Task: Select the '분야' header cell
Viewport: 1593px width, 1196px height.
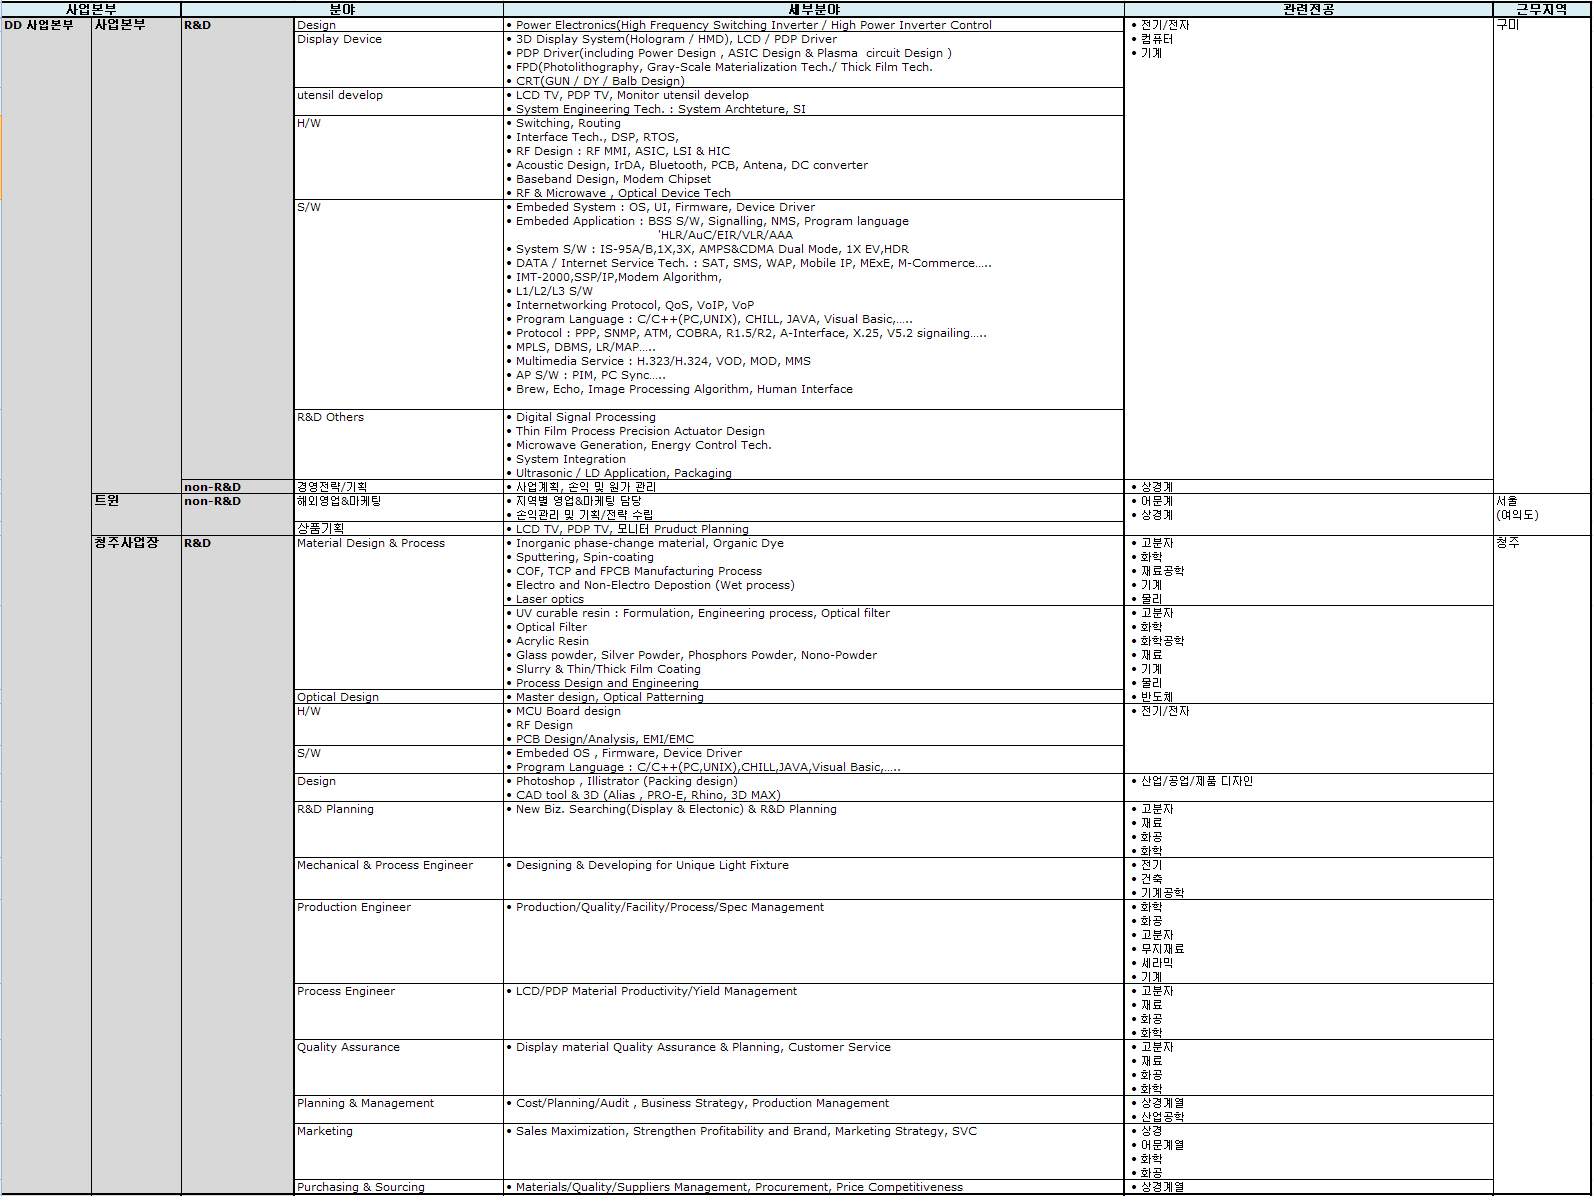Action: [x=342, y=9]
